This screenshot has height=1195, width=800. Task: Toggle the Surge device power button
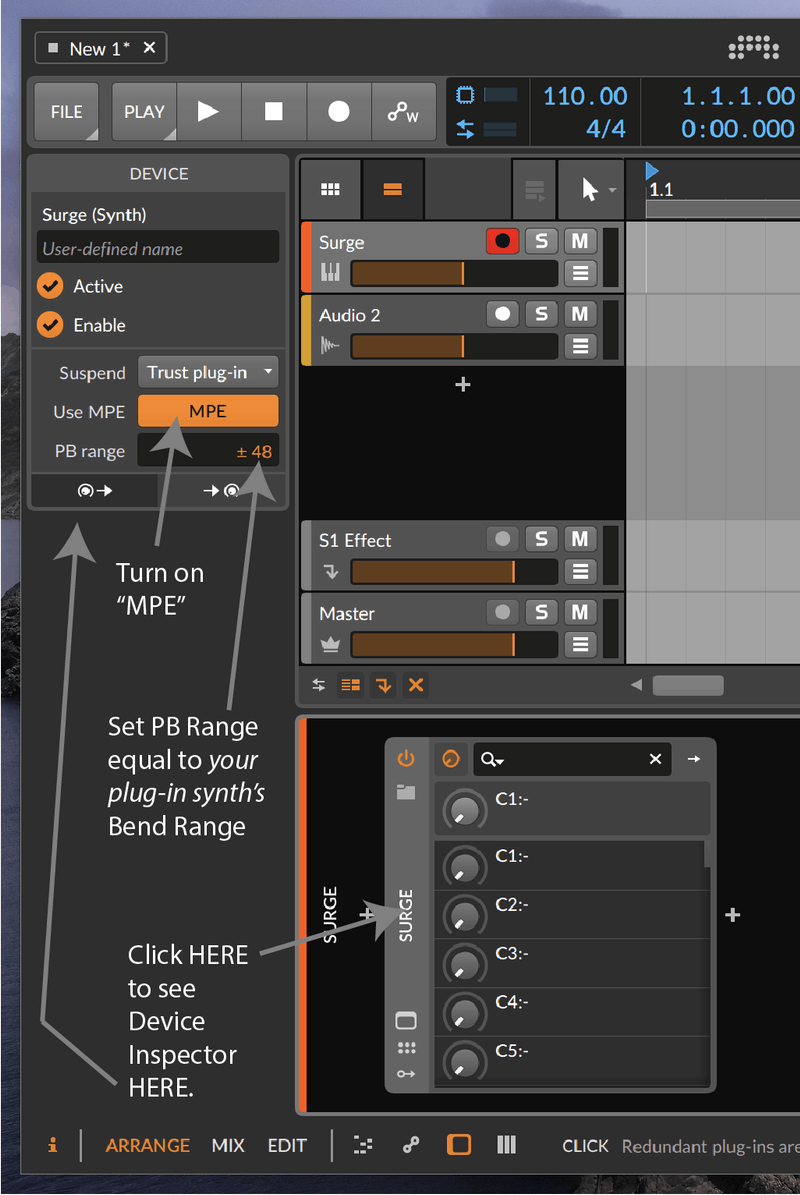pyautogui.click(x=405, y=759)
